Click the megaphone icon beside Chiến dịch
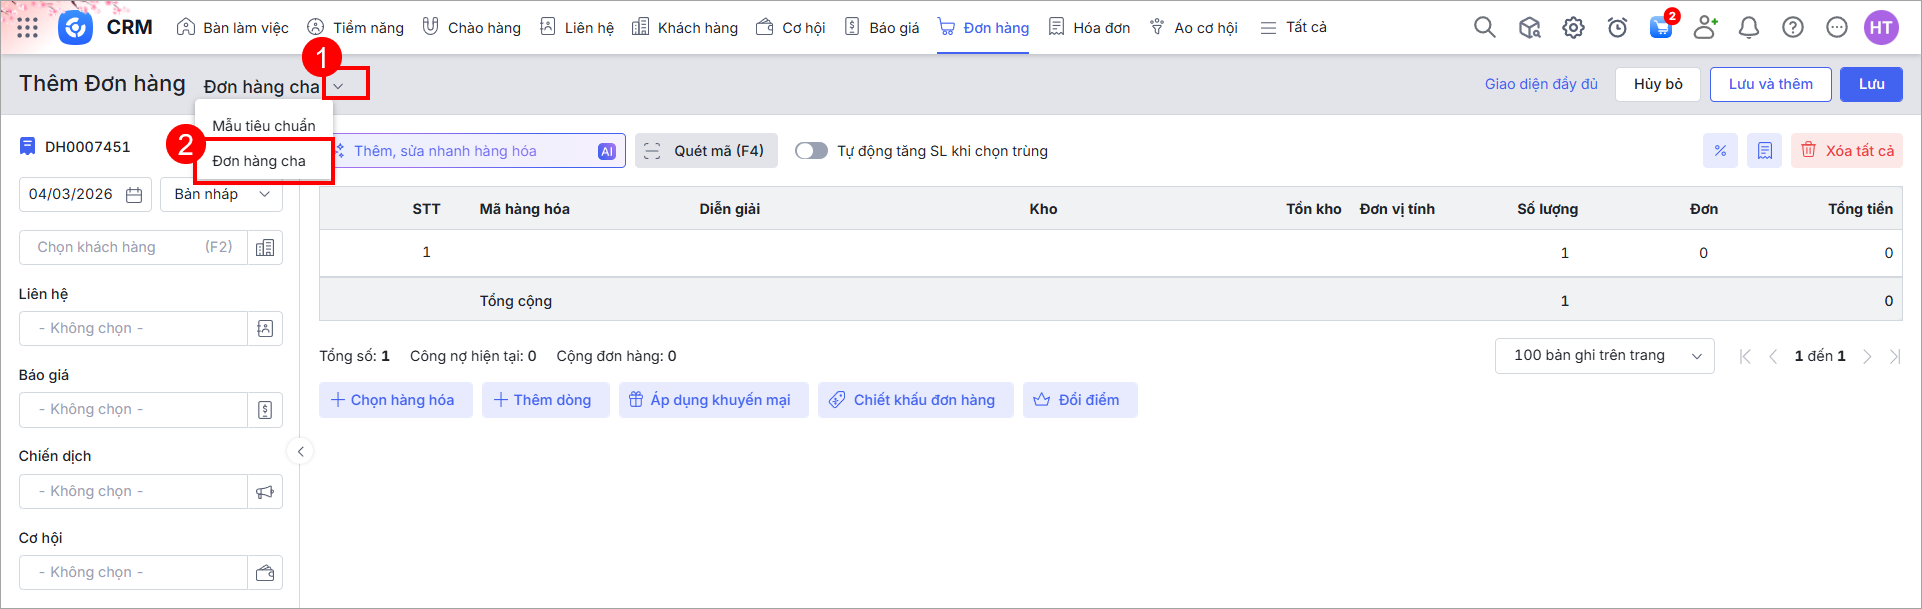 (x=265, y=492)
